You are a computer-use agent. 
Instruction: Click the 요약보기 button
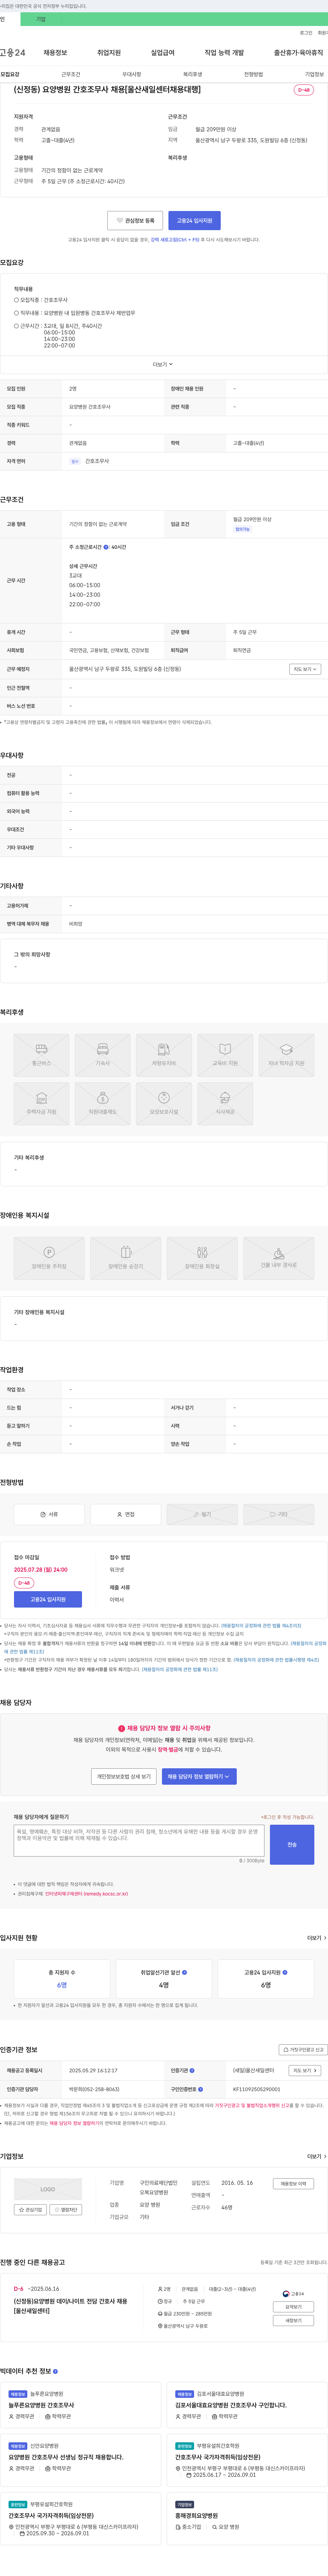point(293,2307)
